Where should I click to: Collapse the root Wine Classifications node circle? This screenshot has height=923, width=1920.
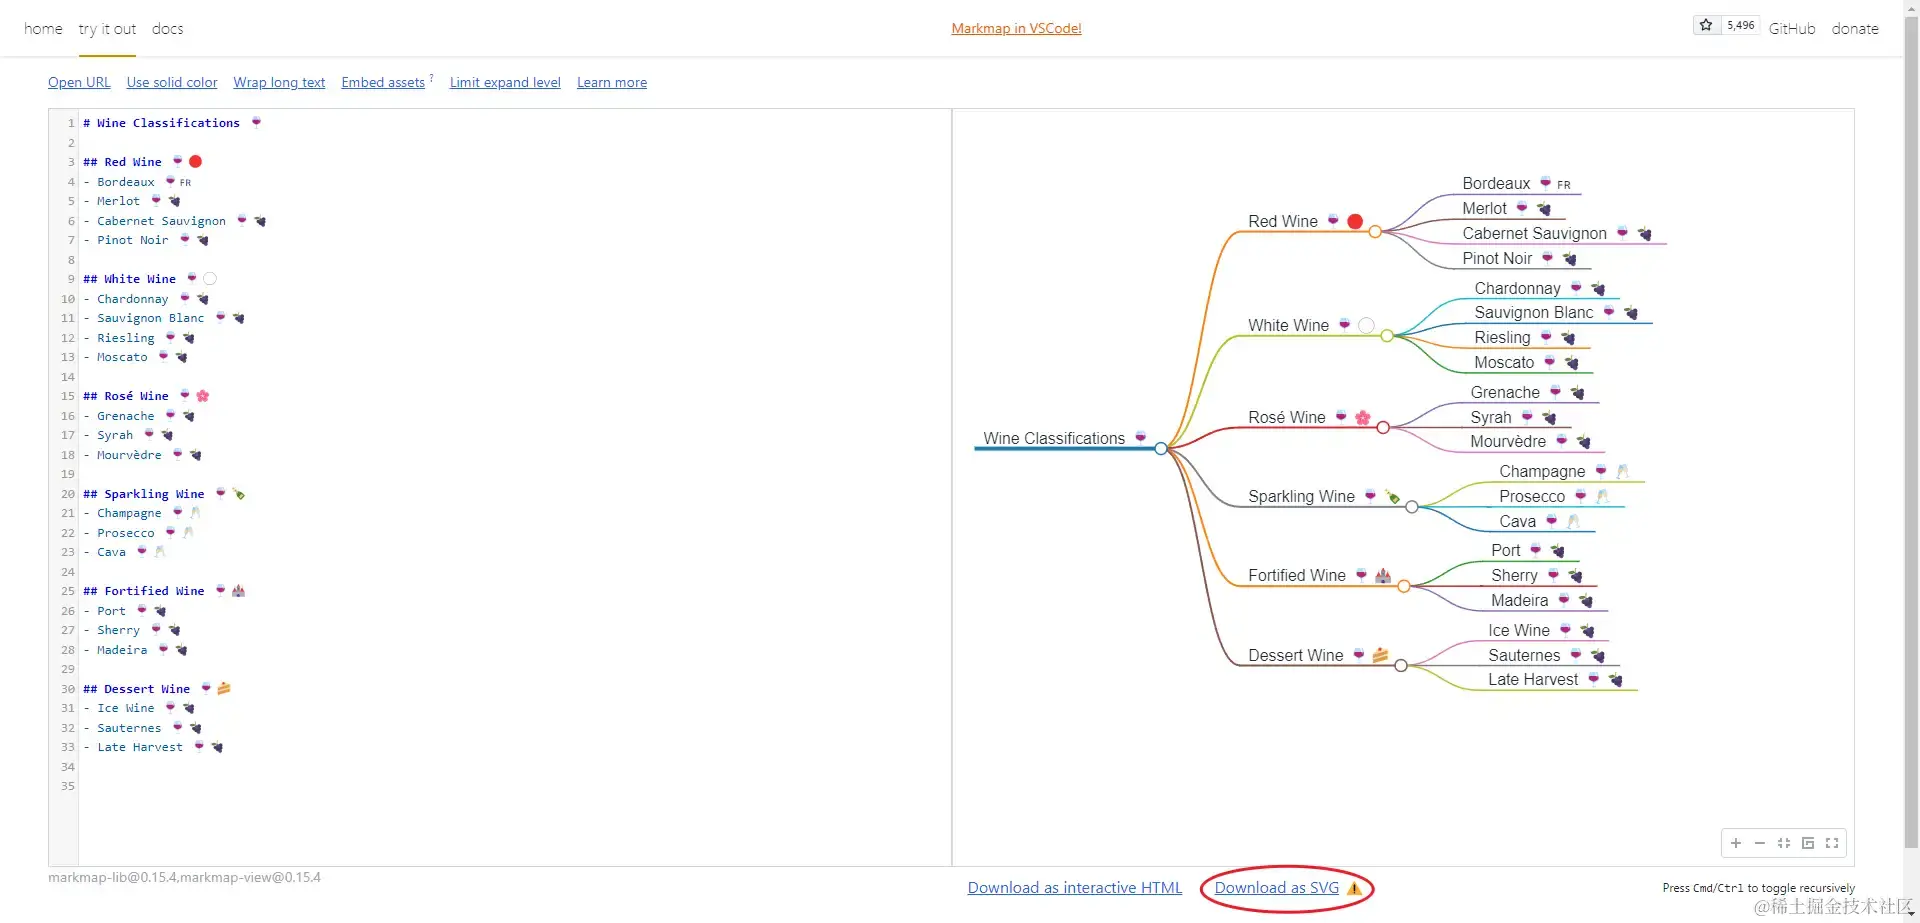pyautogui.click(x=1161, y=449)
